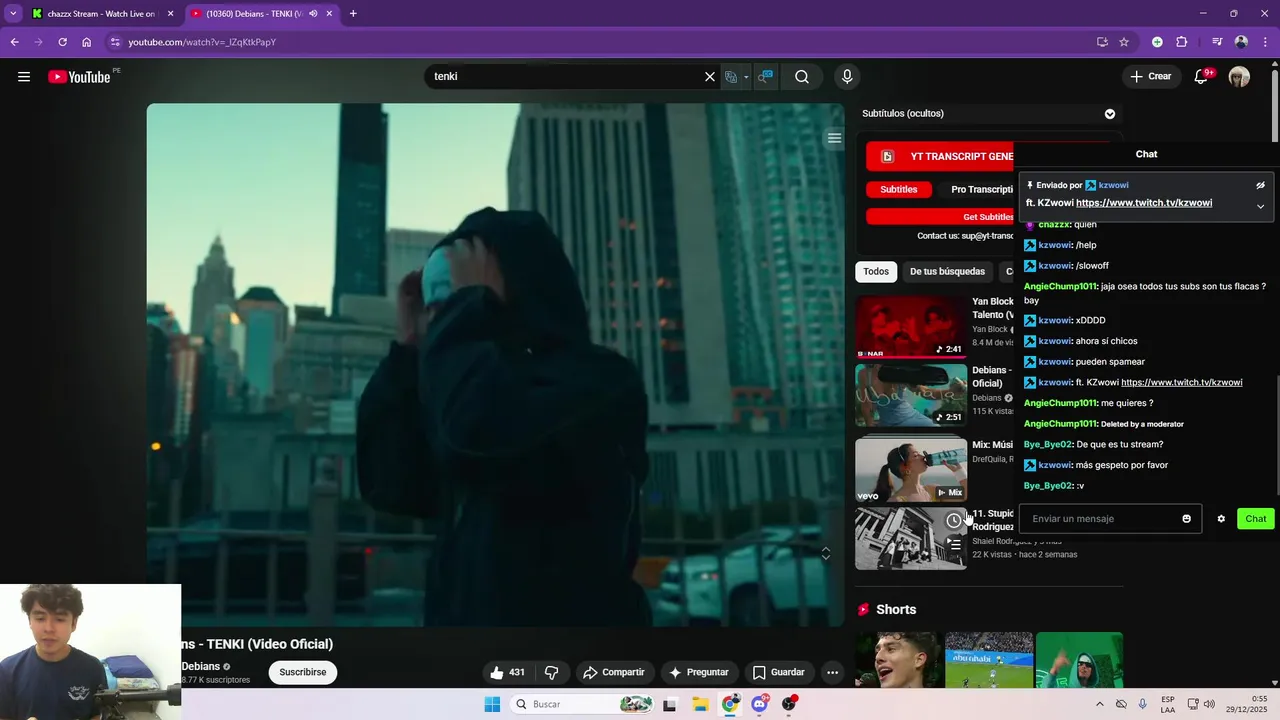Open the browser extensions puzzle icon
Screen dimensions: 1280x720
1181,42
